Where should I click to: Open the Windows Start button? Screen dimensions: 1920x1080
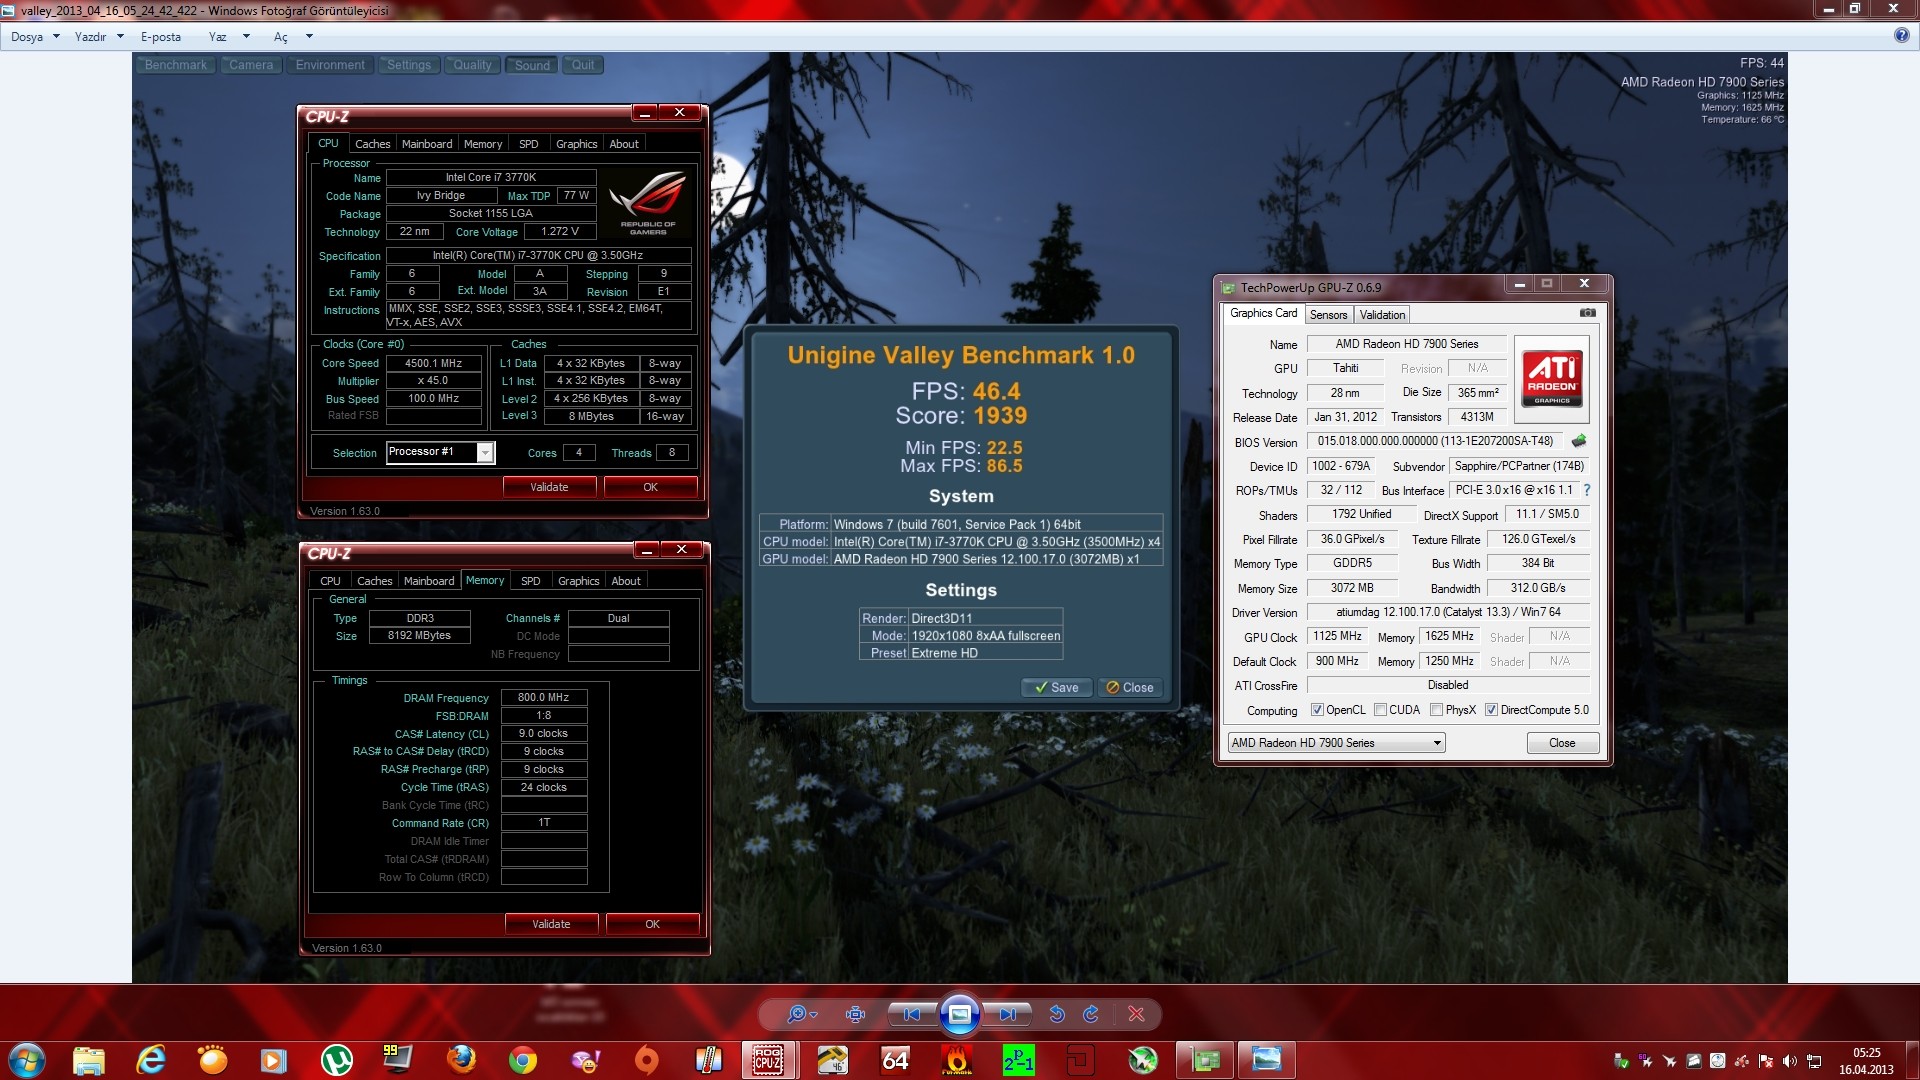[26, 1060]
